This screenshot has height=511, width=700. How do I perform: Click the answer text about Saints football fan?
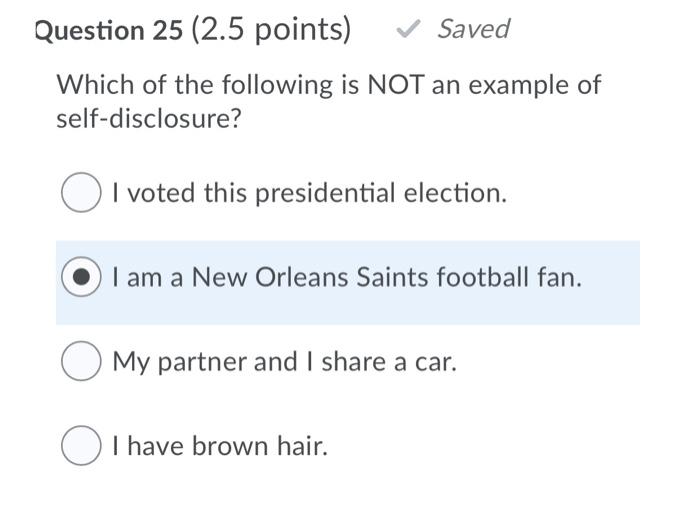346,277
